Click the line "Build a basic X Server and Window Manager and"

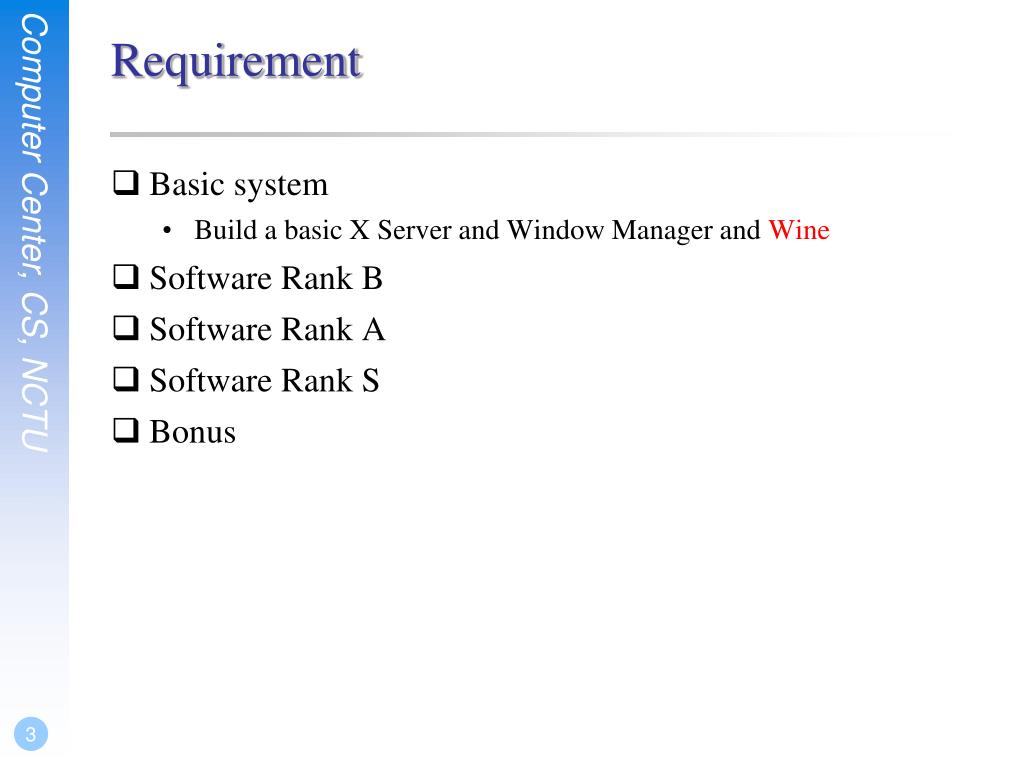477,231
